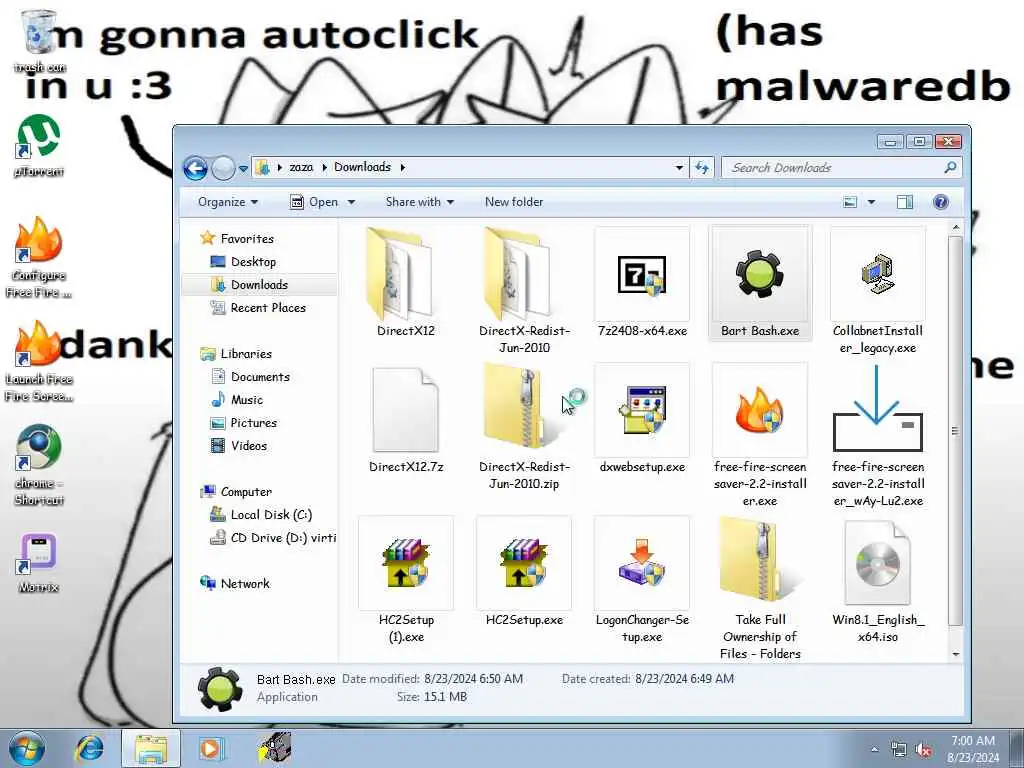Open recent pages dropdown arrow

point(243,168)
